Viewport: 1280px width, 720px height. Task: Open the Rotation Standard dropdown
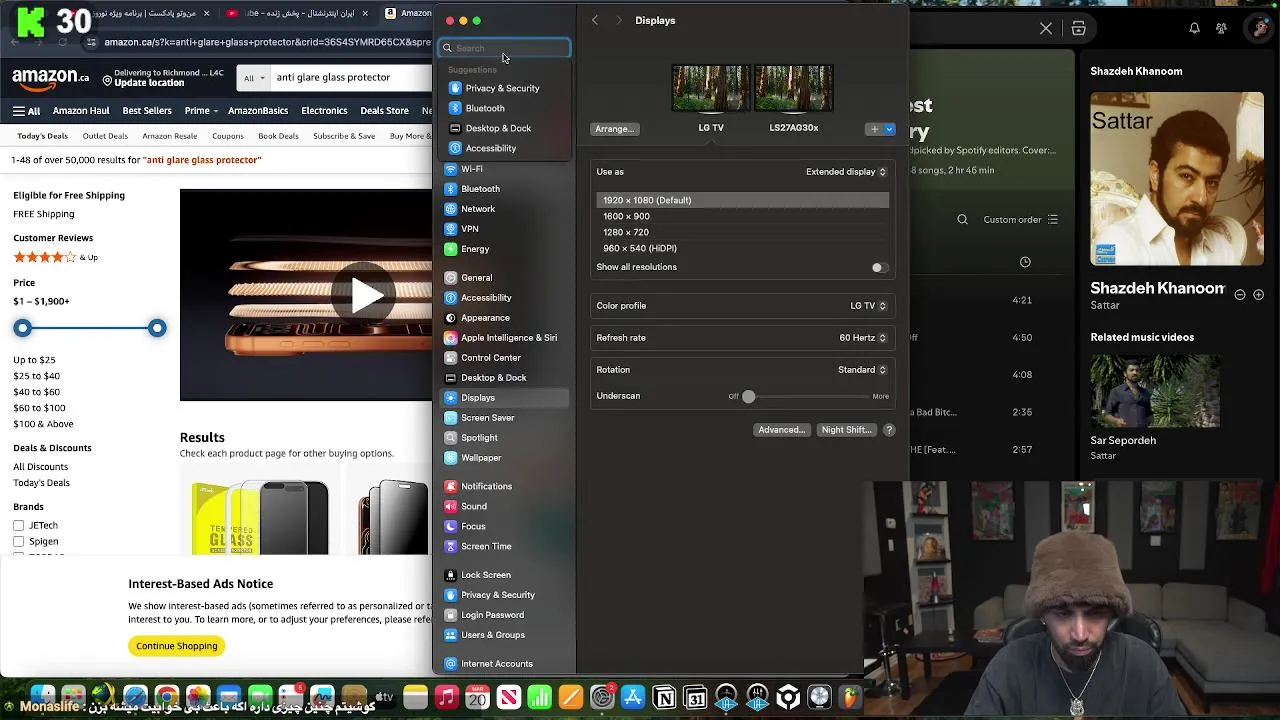[862, 370]
